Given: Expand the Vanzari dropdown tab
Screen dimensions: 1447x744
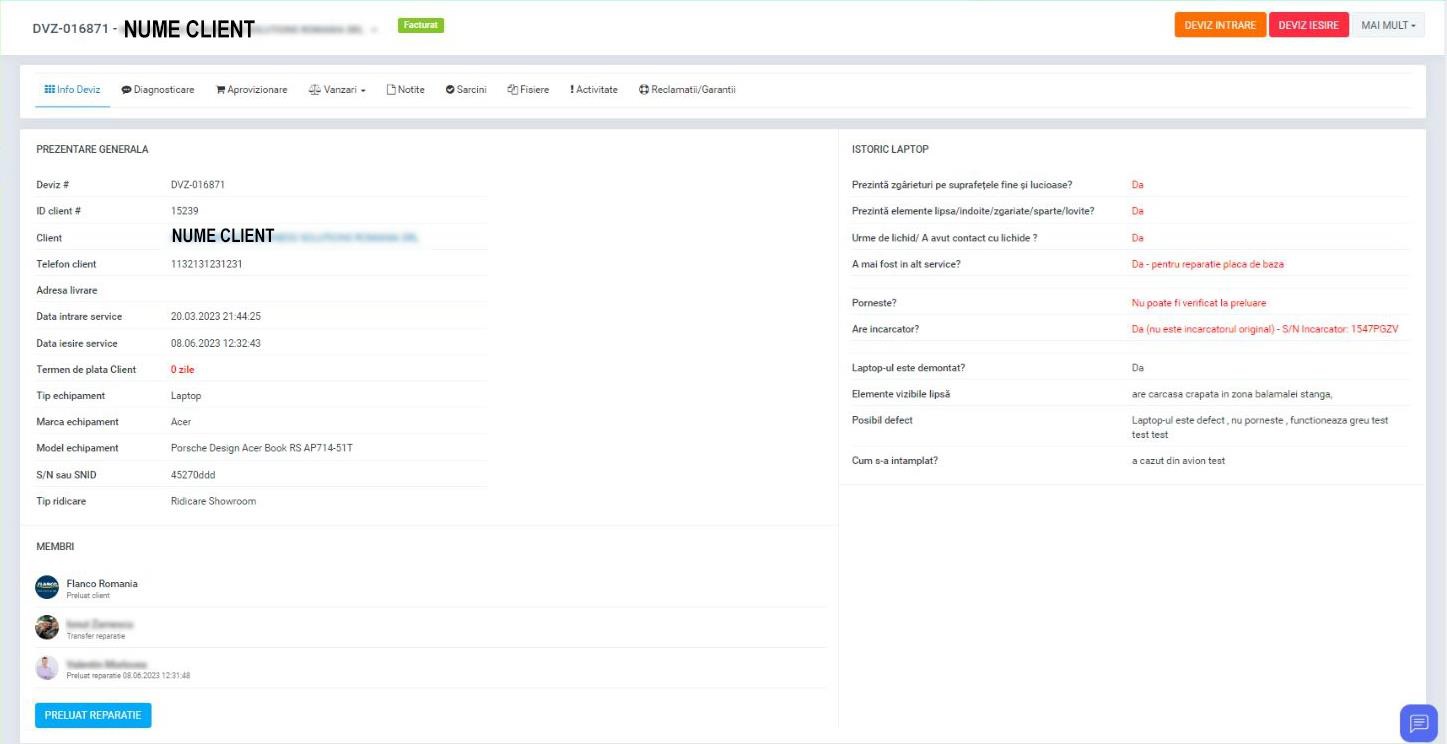Looking at the screenshot, I should [337, 90].
